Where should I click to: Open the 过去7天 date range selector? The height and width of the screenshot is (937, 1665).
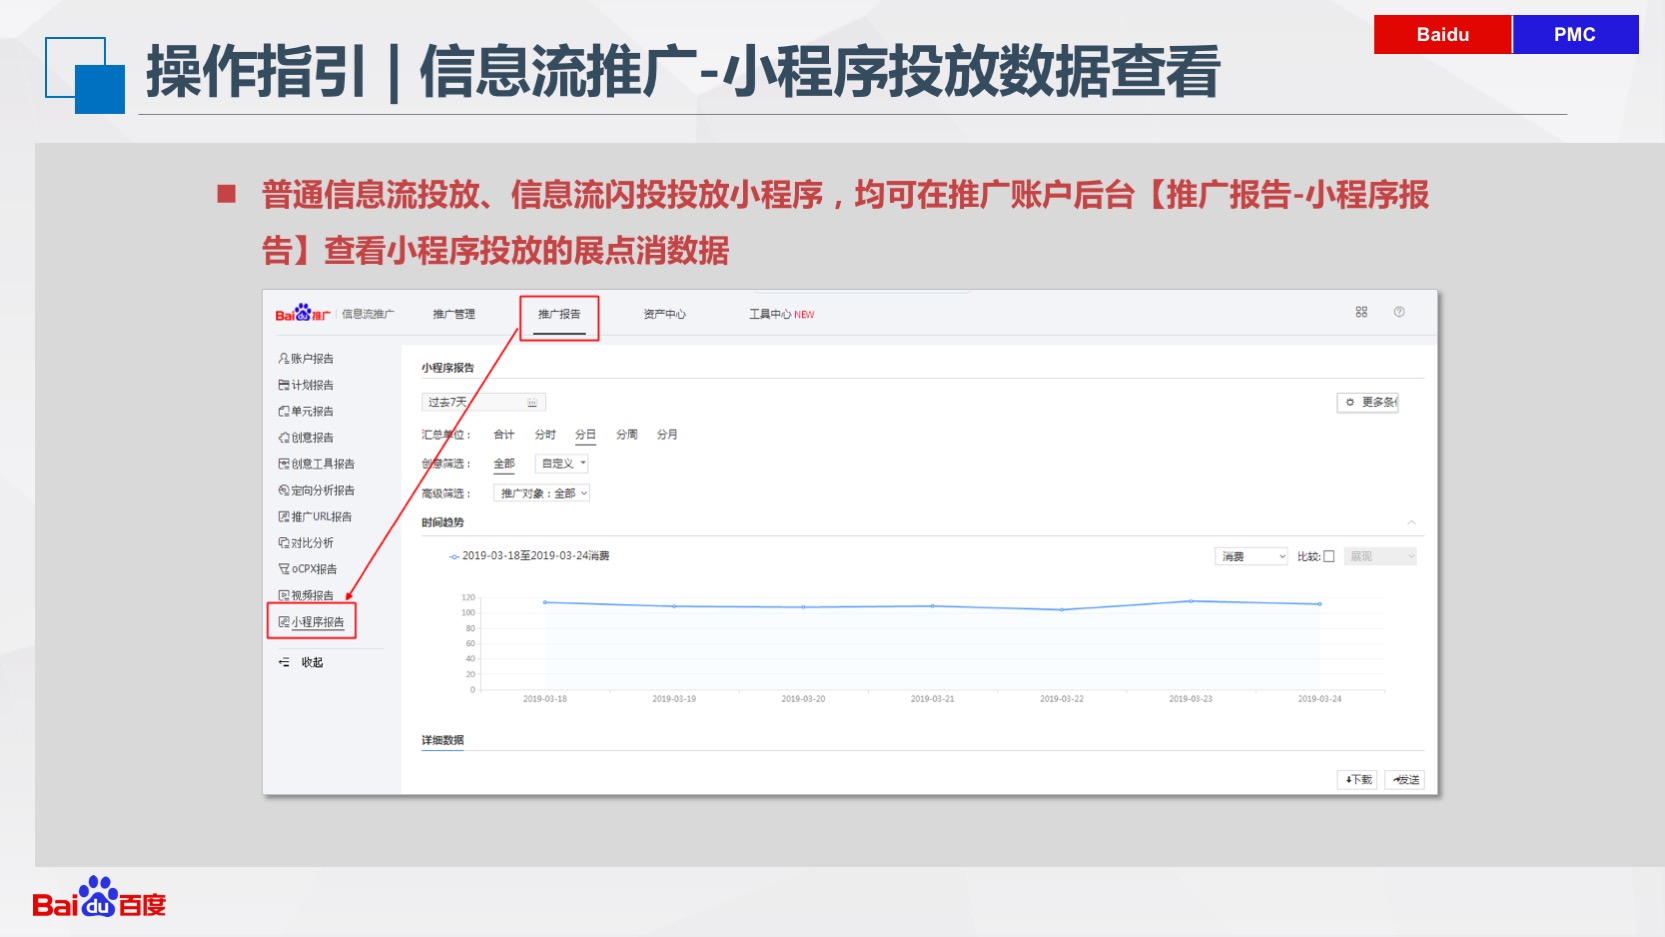(483, 402)
